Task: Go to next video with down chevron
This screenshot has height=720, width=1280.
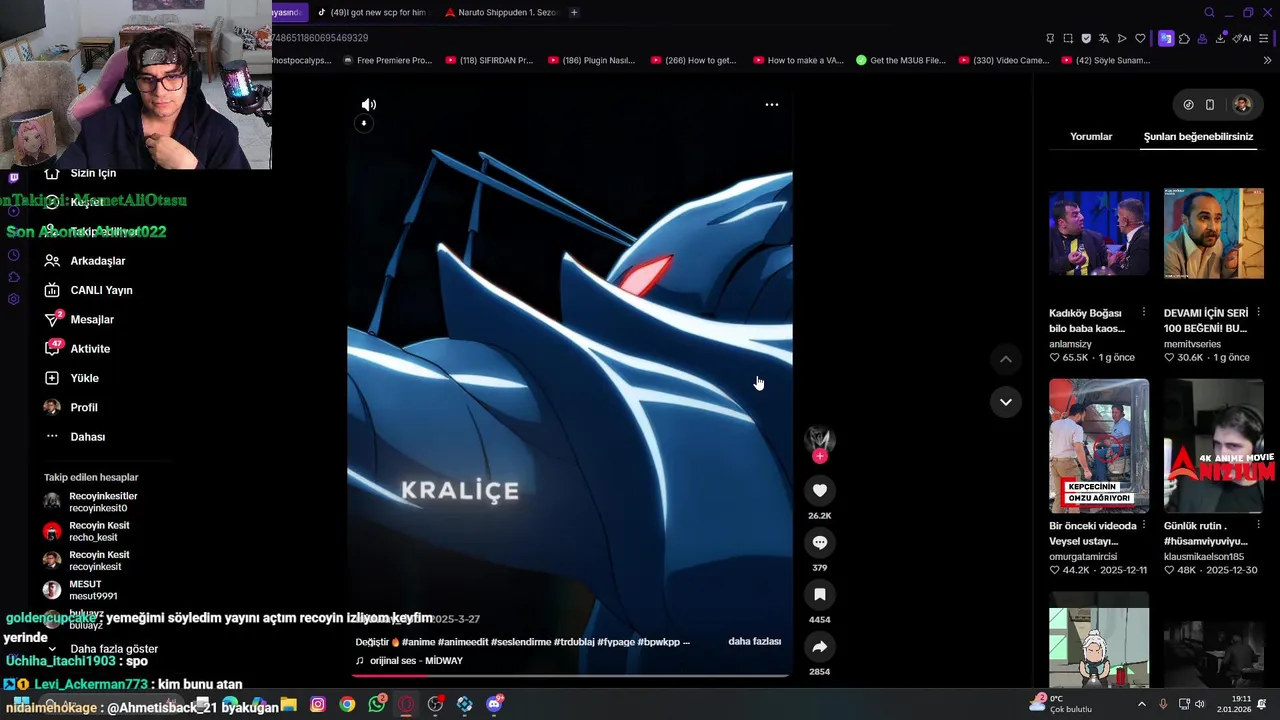Action: click(x=1006, y=402)
